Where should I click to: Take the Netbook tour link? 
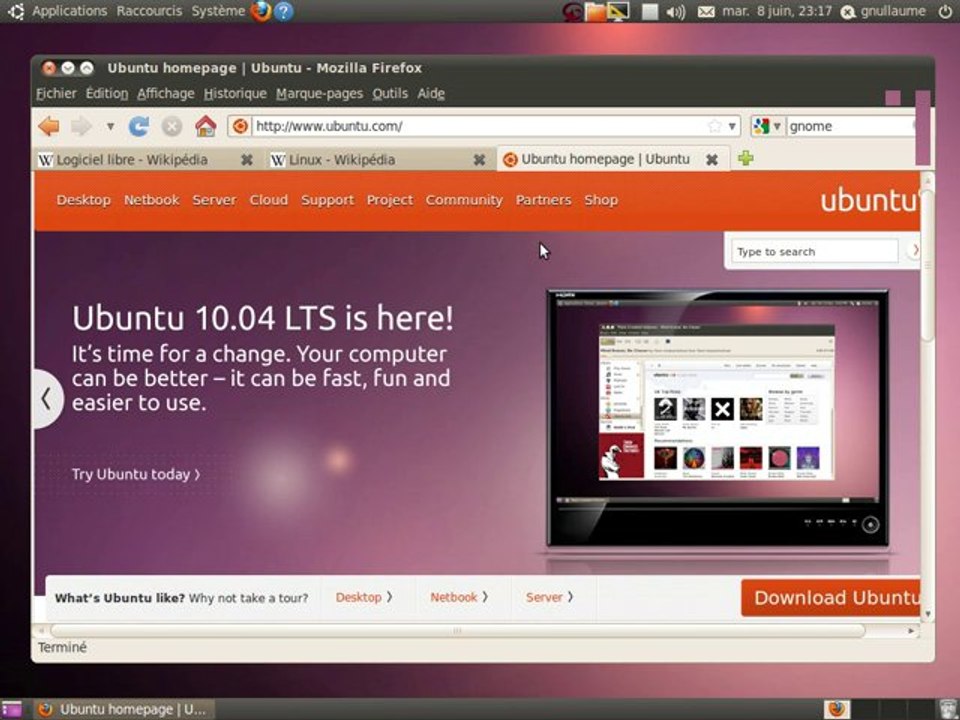459,597
